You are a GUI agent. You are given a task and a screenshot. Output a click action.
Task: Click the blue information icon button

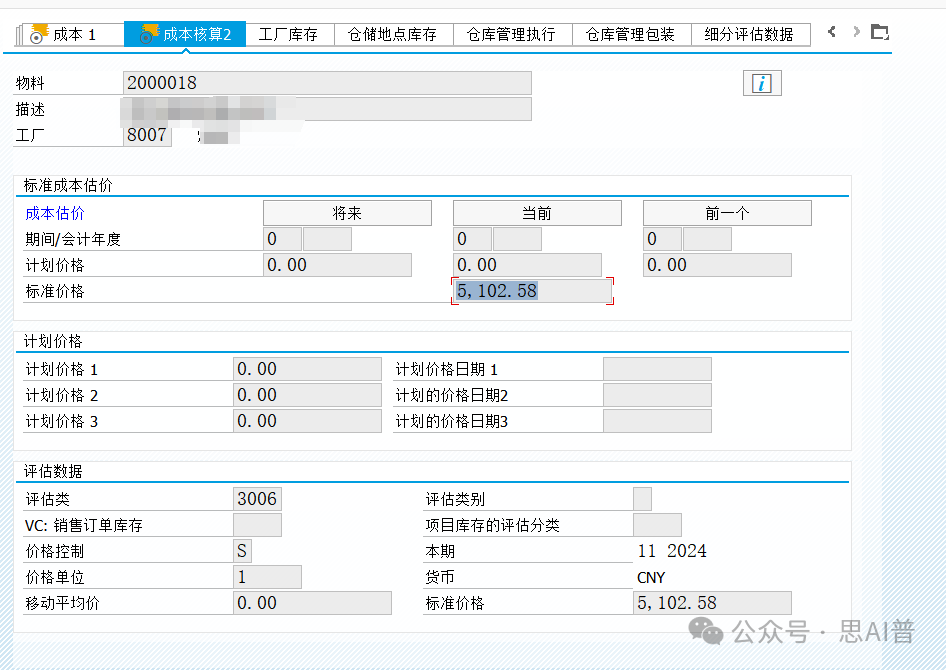click(762, 84)
